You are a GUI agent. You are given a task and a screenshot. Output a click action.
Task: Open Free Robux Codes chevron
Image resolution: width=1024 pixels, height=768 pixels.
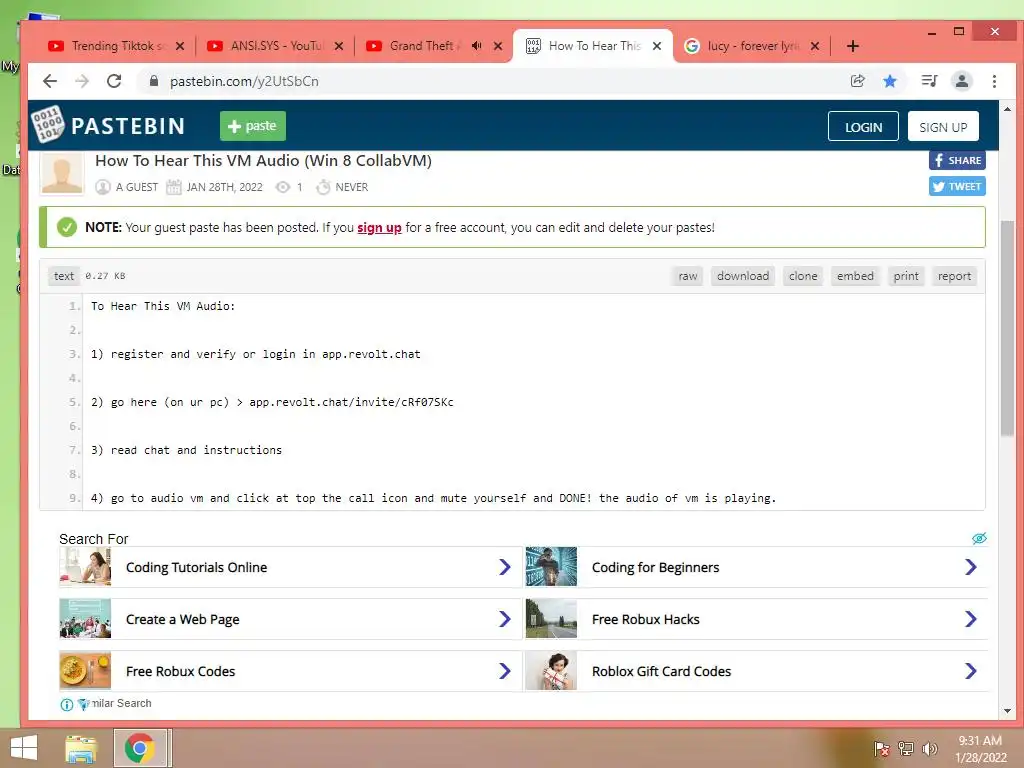pos(504,671)
